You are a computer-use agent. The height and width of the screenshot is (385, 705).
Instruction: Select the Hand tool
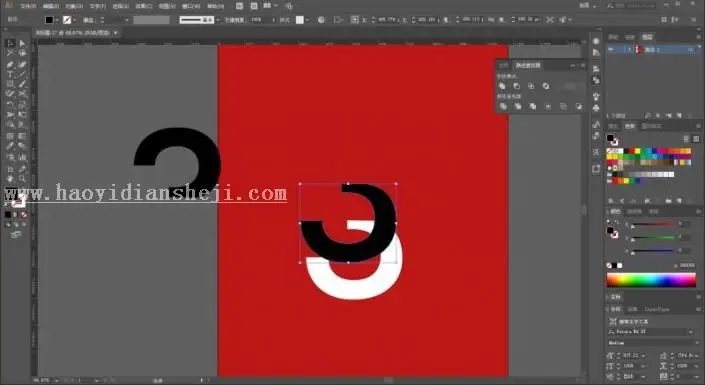(x=10, y=179)
